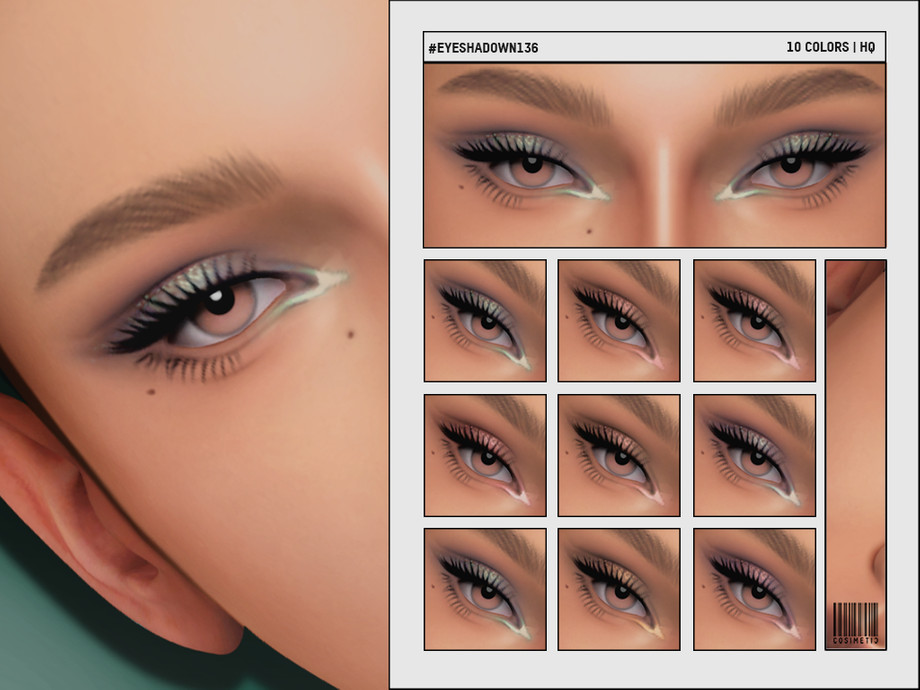The width and height of the screenshot is (920, 690).
Task: Select the middle-left eyeshadow swatch
Action: tap(485, 455)
